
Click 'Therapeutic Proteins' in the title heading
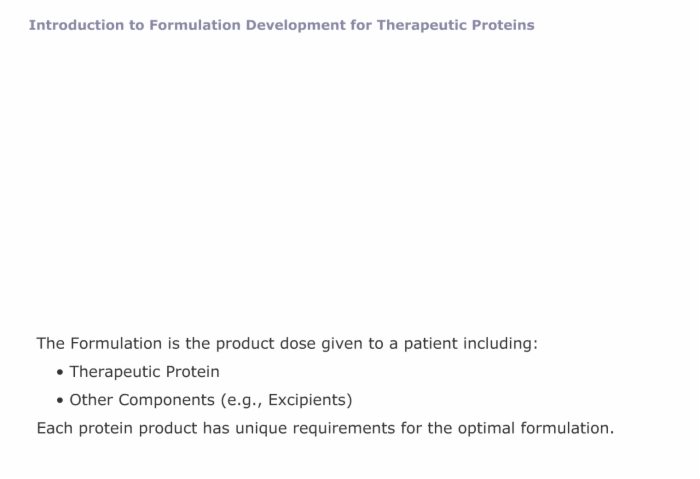click(455, 25)
